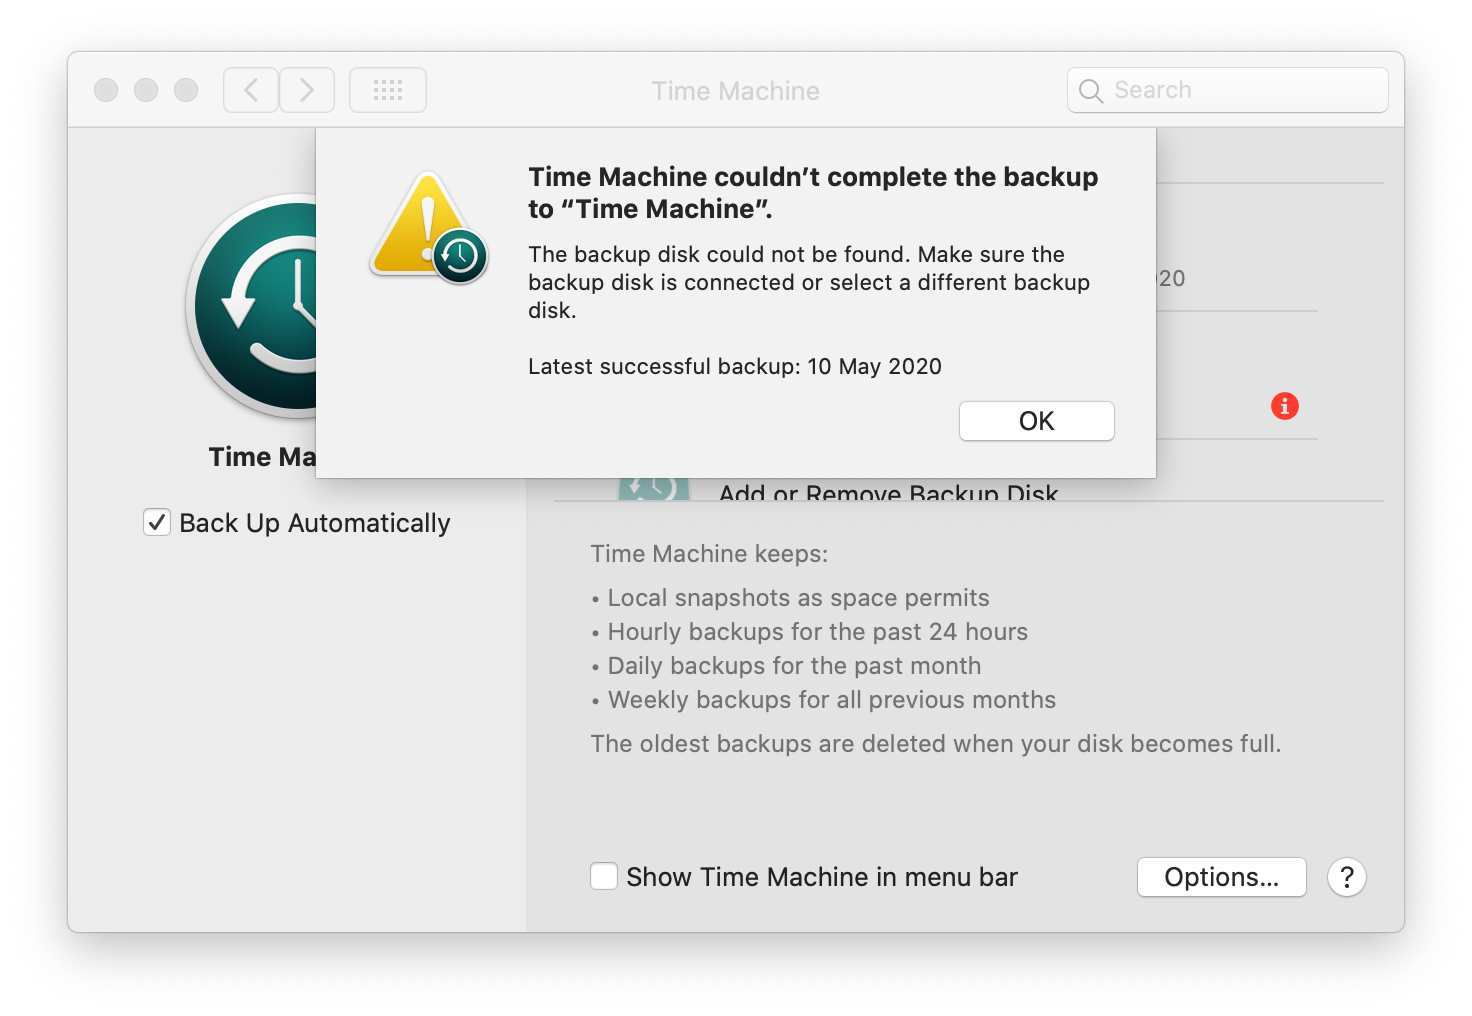Click the red info badge

click(1284, 406)
